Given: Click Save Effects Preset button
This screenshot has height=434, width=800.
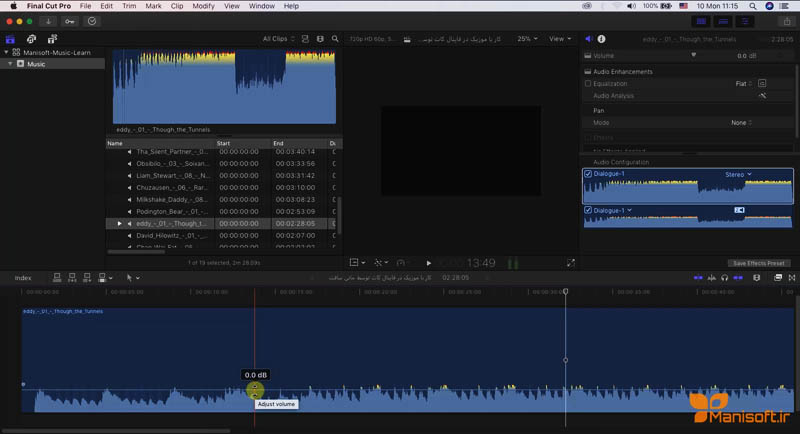Looking at the screenshot, I should point(759,263).
